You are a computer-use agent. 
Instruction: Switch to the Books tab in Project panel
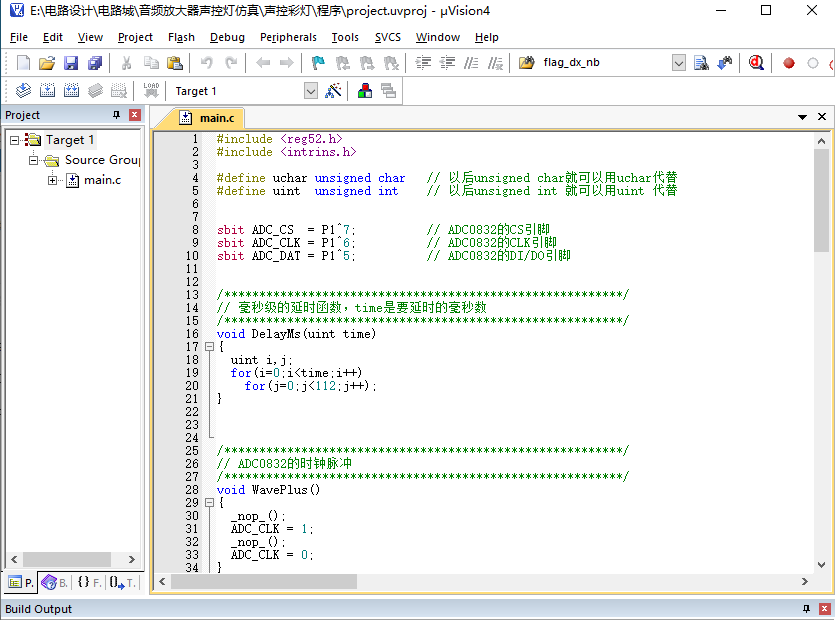click(x=55, y=583)
